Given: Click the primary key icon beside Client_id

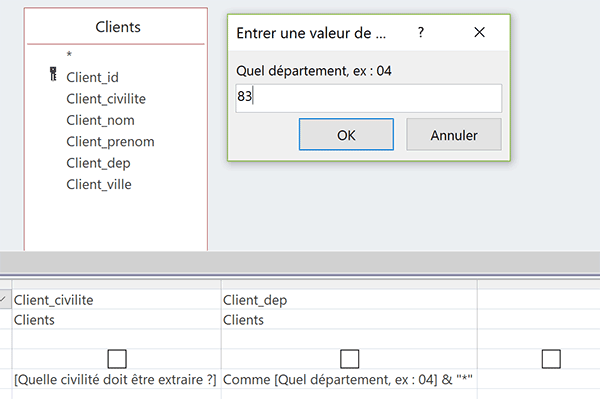Looking at the screenshot, I should 53,74.
